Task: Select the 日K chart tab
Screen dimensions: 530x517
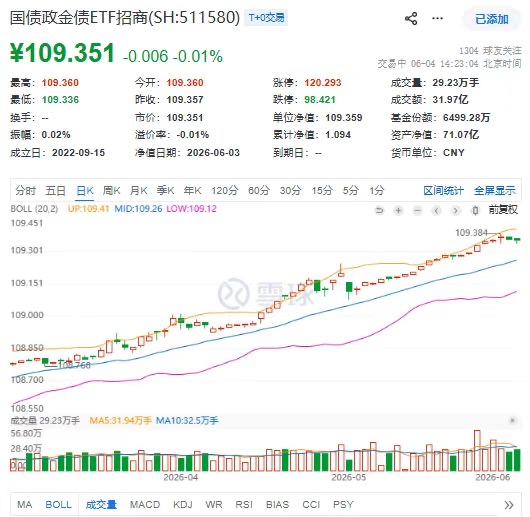Action: click(85, 191)
